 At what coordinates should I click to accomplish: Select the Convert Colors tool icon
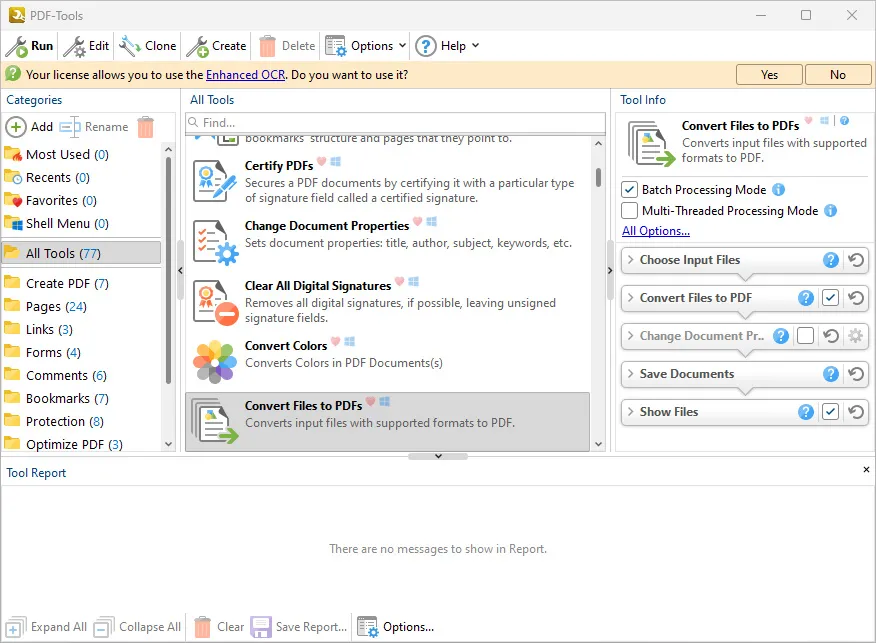point(215,362)
